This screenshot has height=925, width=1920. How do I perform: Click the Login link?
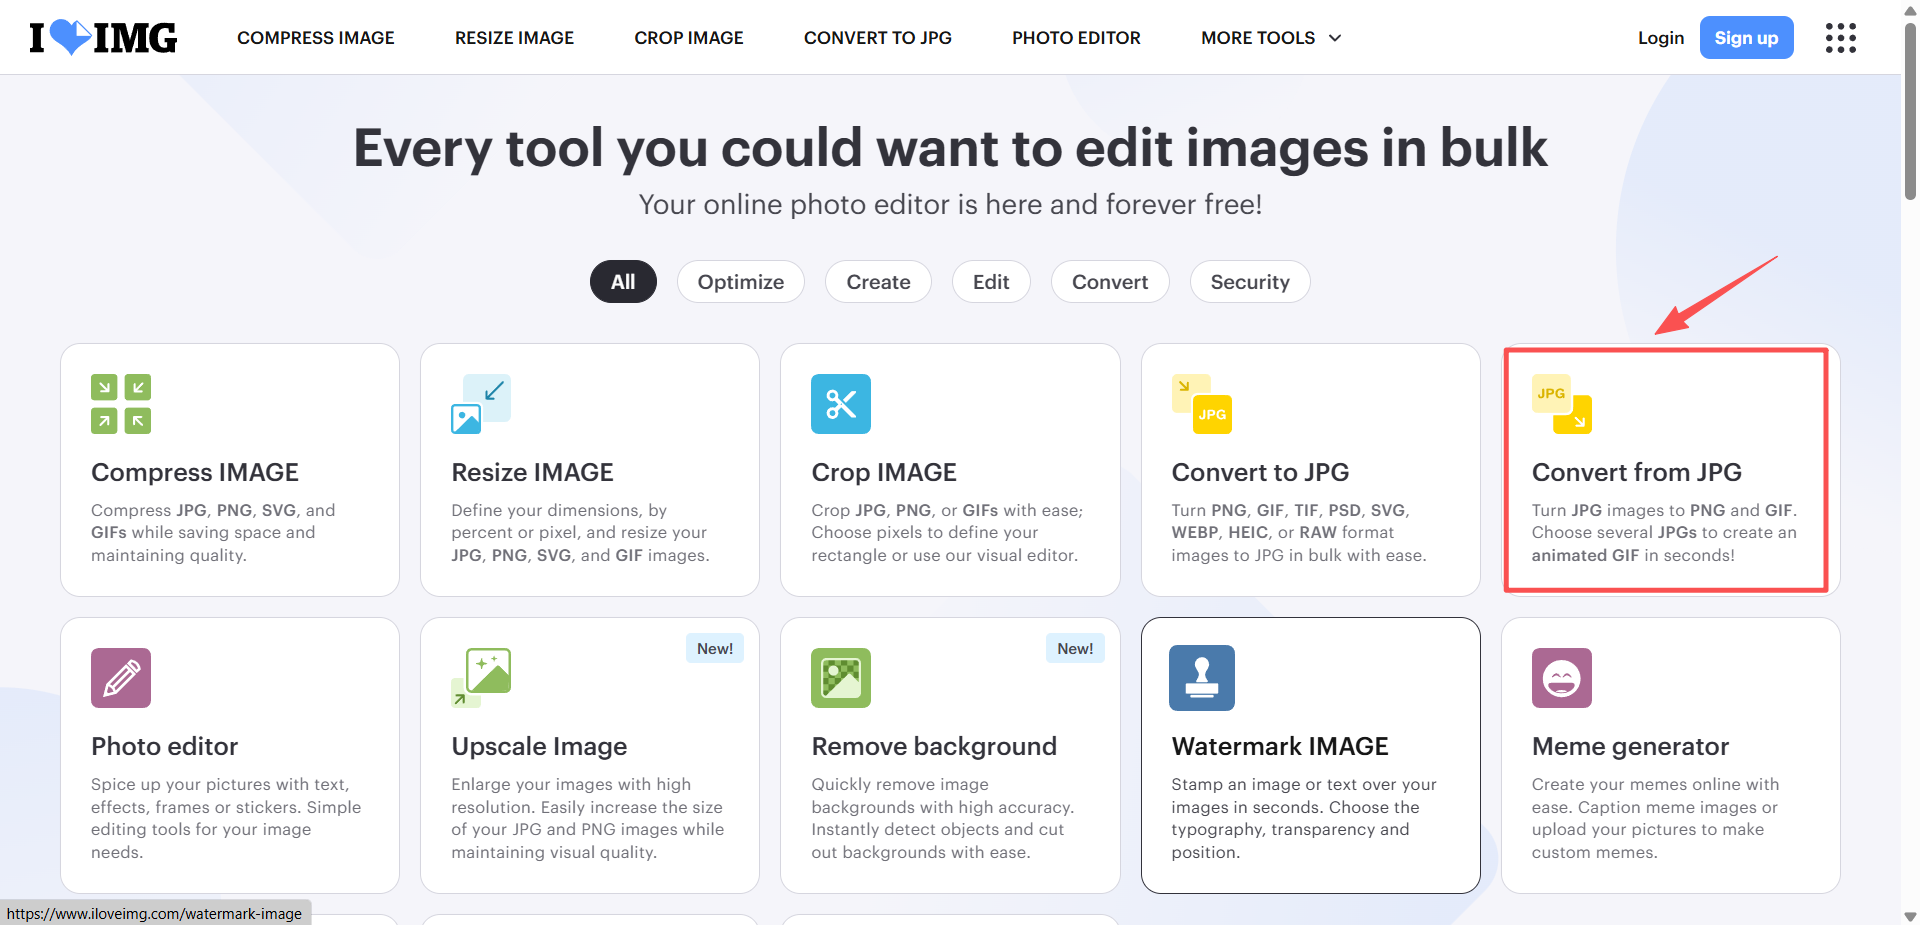coord(1660,38)
